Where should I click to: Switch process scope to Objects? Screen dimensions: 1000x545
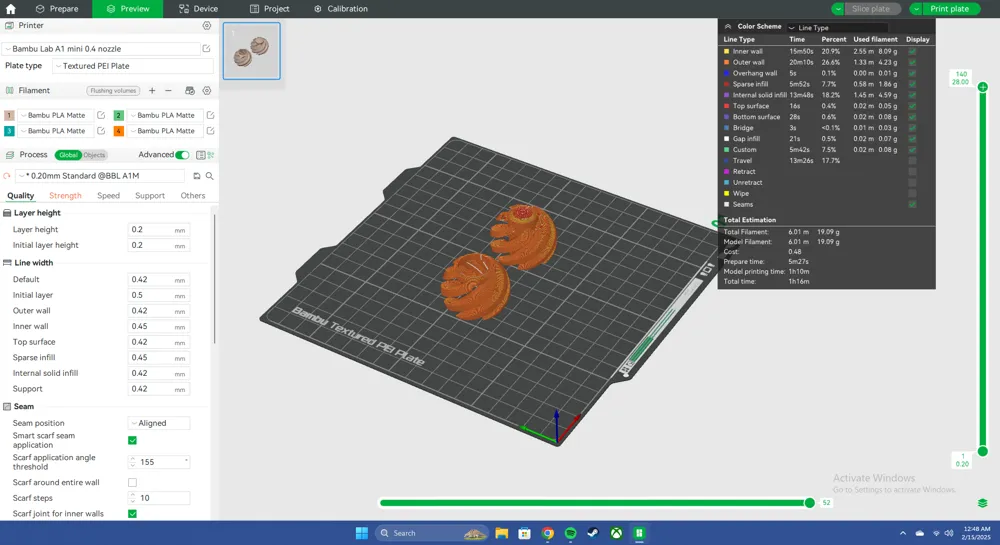[94, 155]
